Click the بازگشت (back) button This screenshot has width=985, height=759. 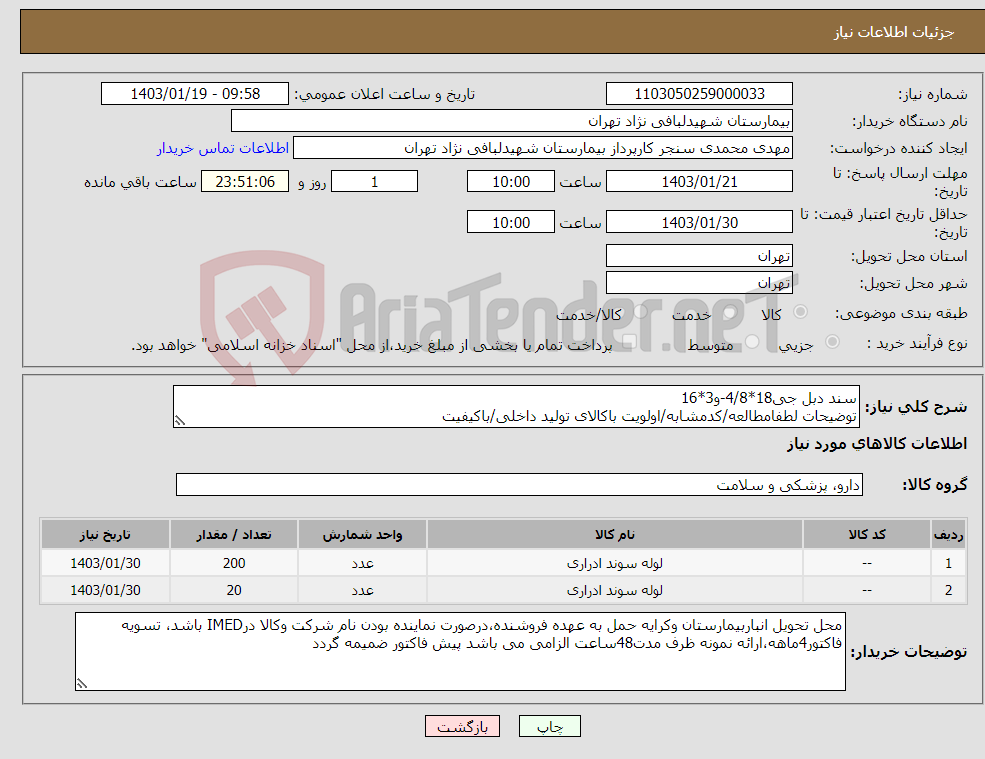point(462,726)
